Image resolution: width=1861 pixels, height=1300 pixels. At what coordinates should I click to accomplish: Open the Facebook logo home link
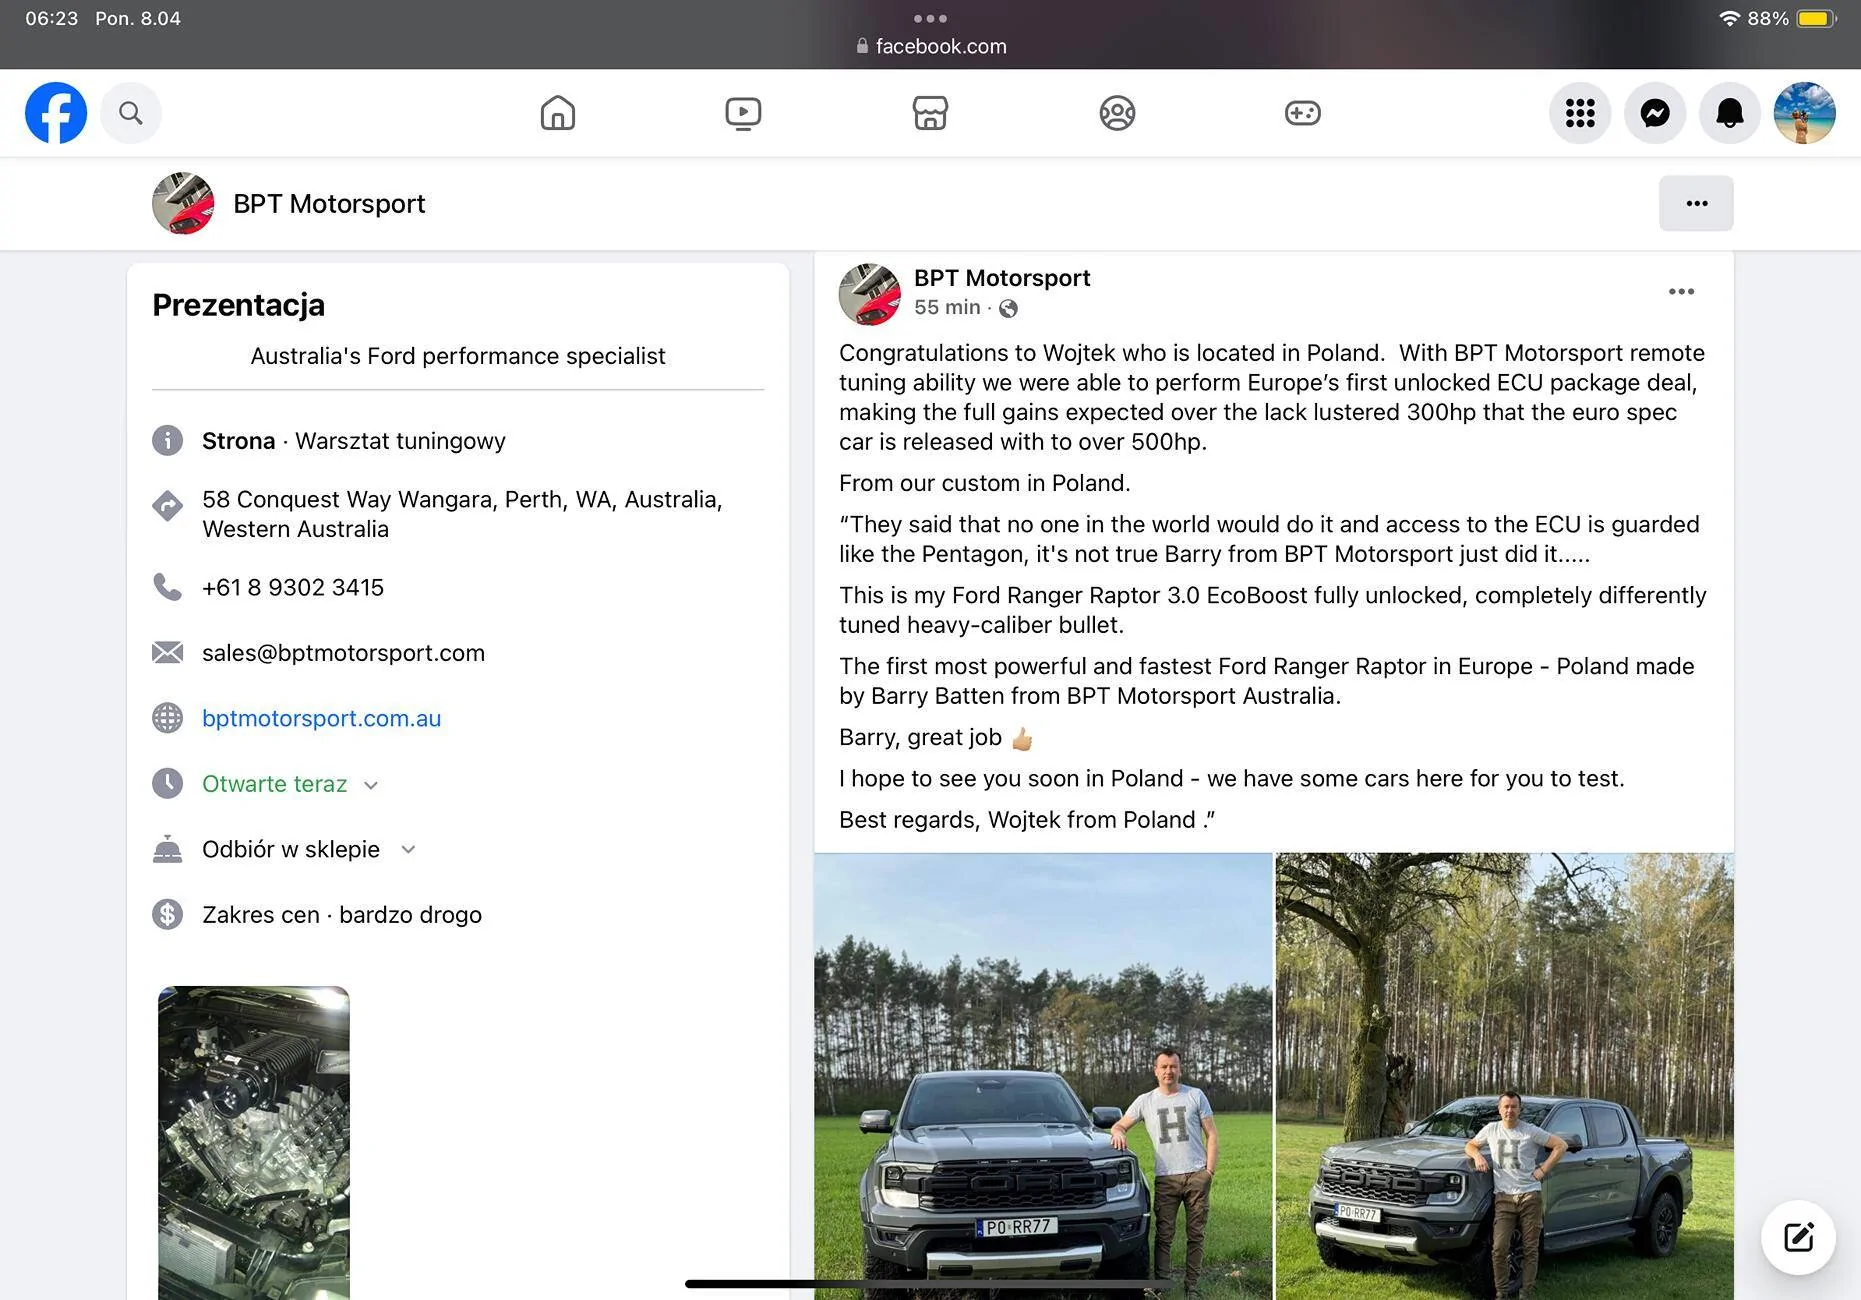(x=56, y=113)
